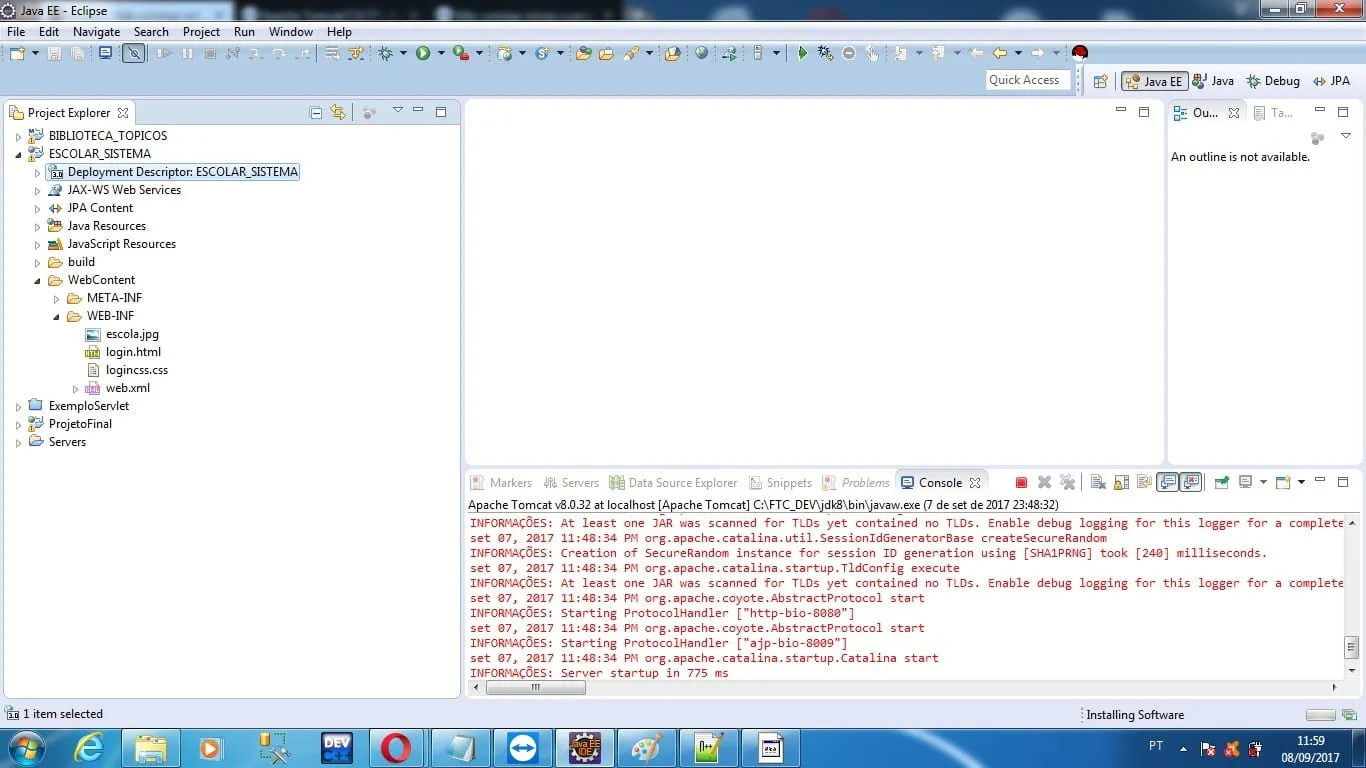1366x768 pixels.
Task: Toggle Skip All Breakpoints button
Action: [133, 53]
